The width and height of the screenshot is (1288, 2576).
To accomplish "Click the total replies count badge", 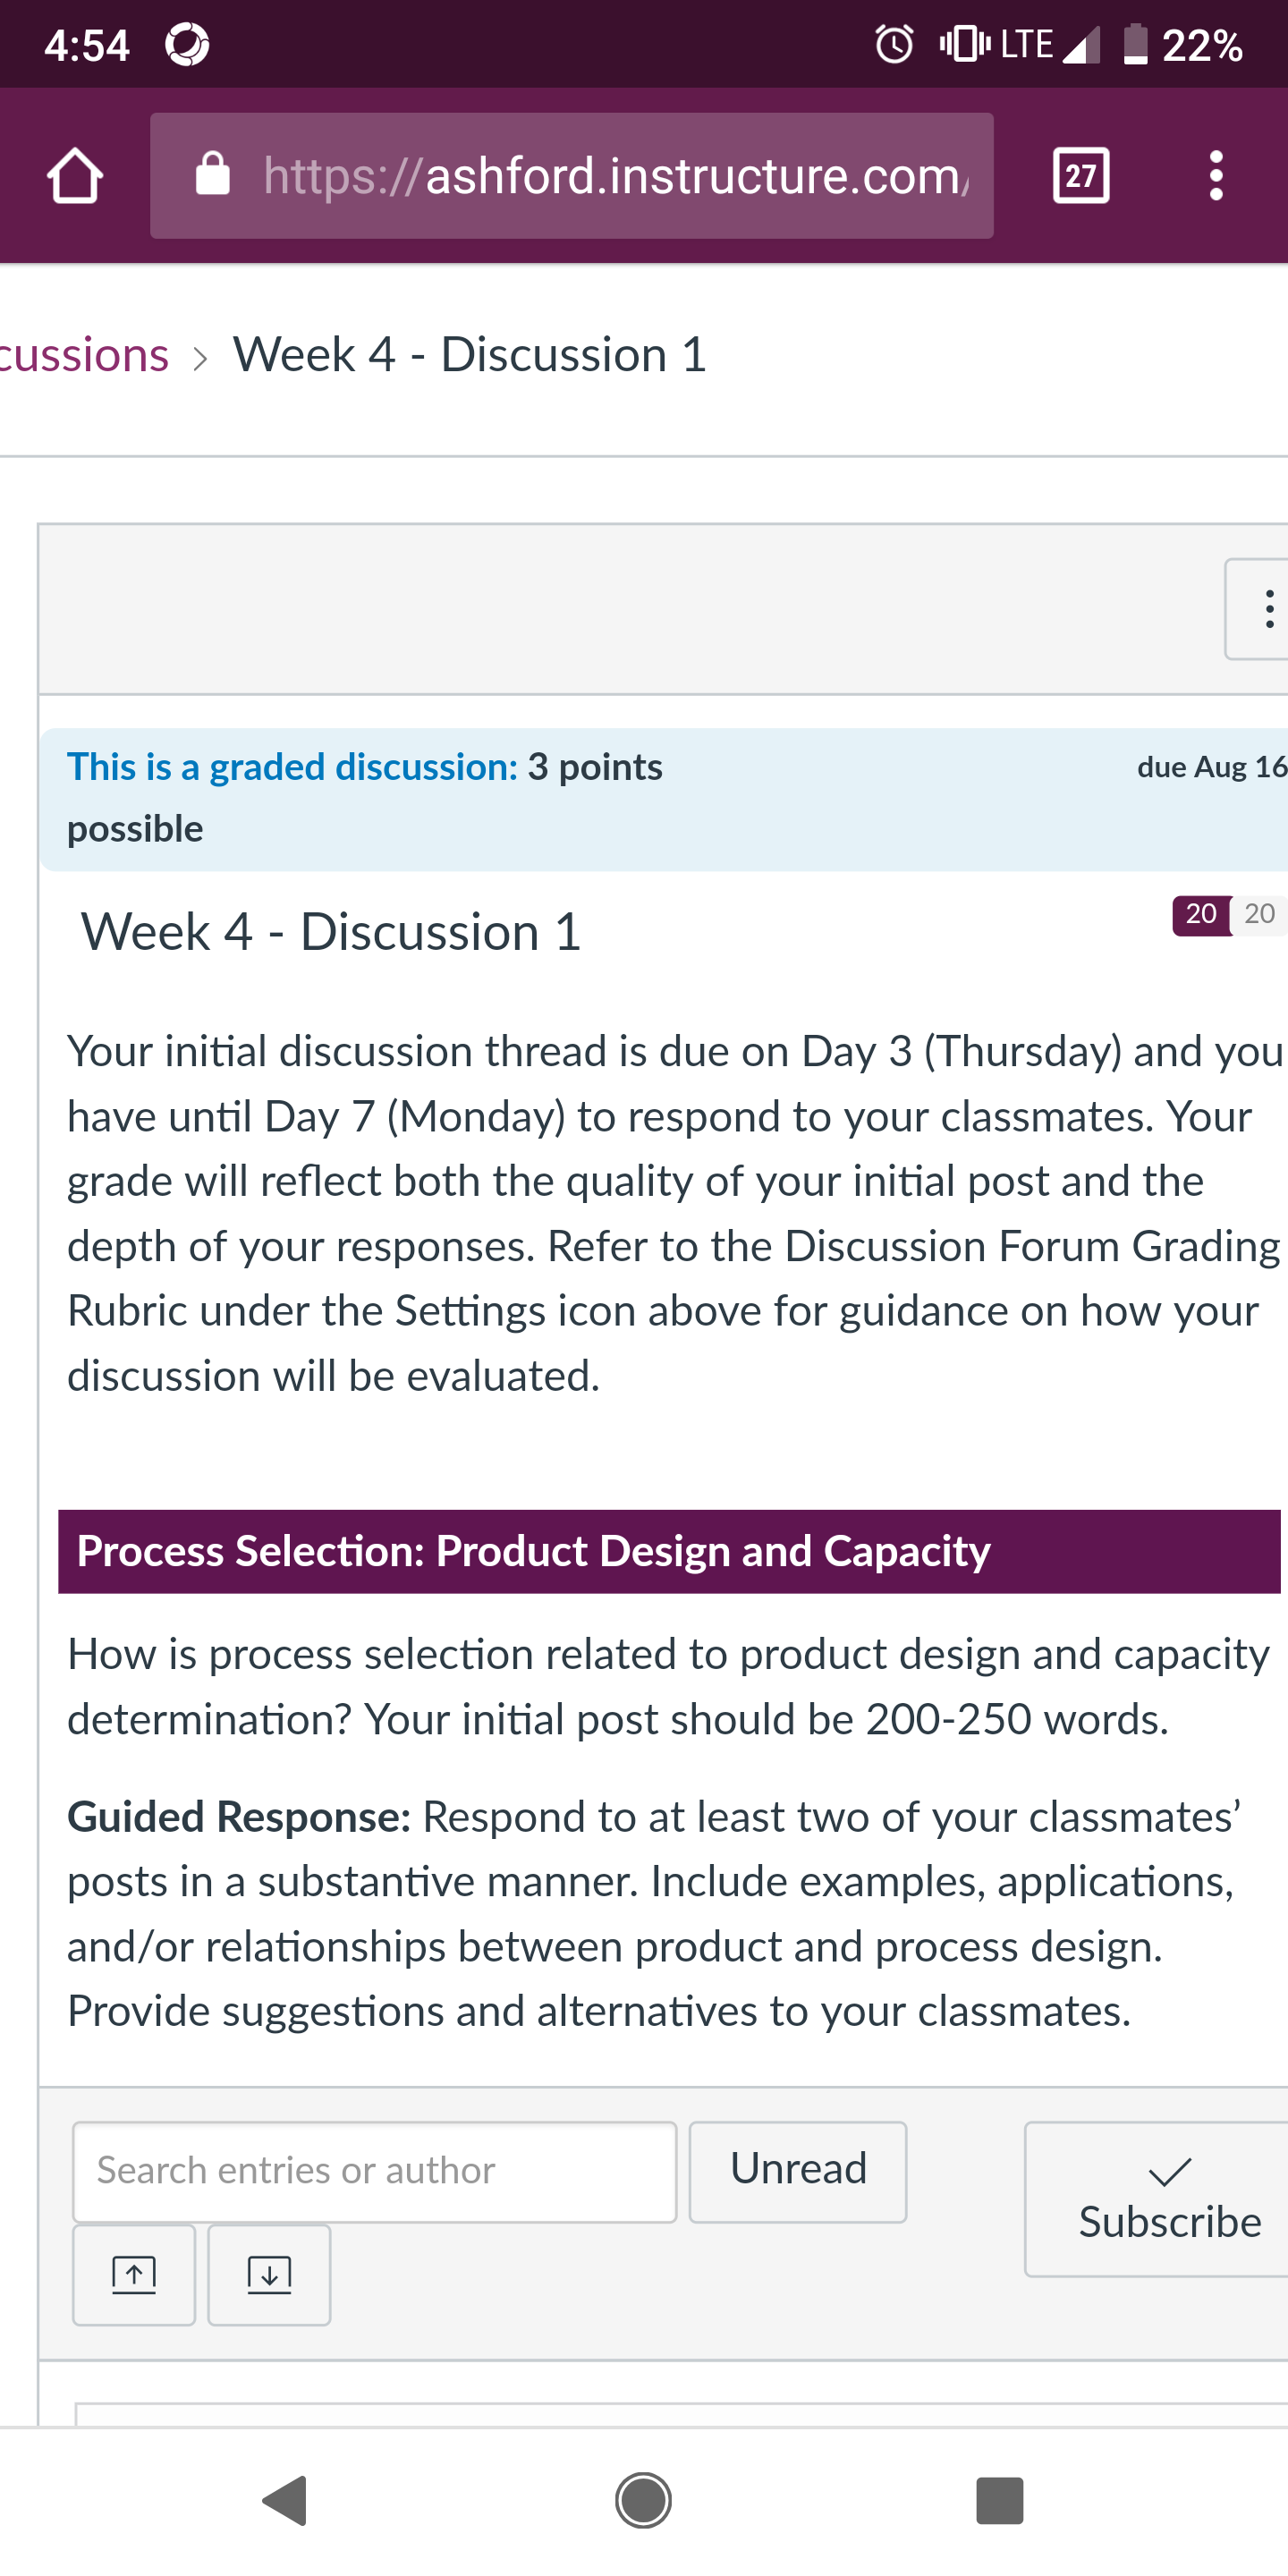I will point(1259,914).
